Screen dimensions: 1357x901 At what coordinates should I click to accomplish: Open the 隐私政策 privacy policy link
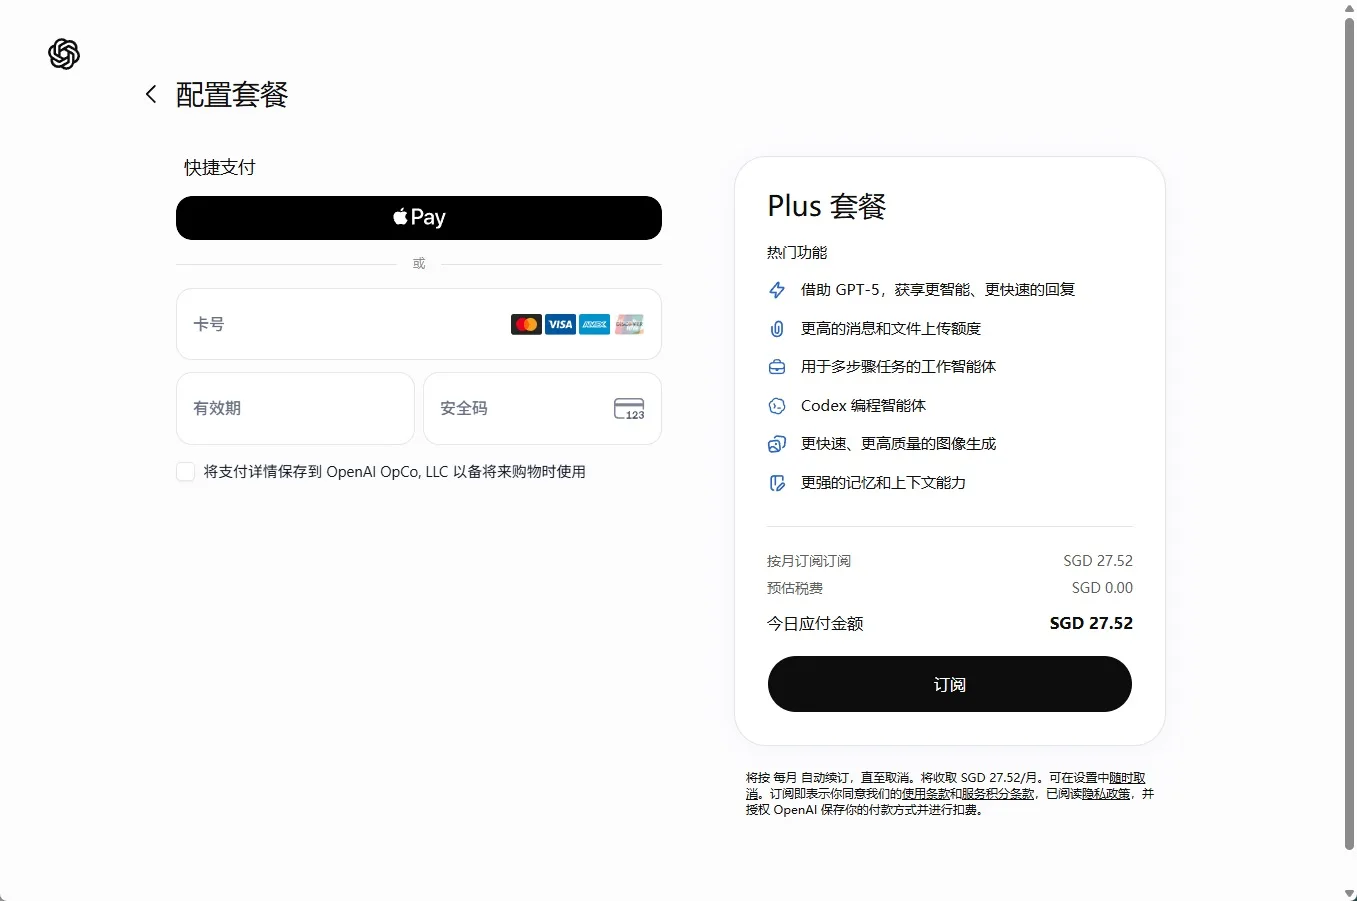[x=1106, y=793]
